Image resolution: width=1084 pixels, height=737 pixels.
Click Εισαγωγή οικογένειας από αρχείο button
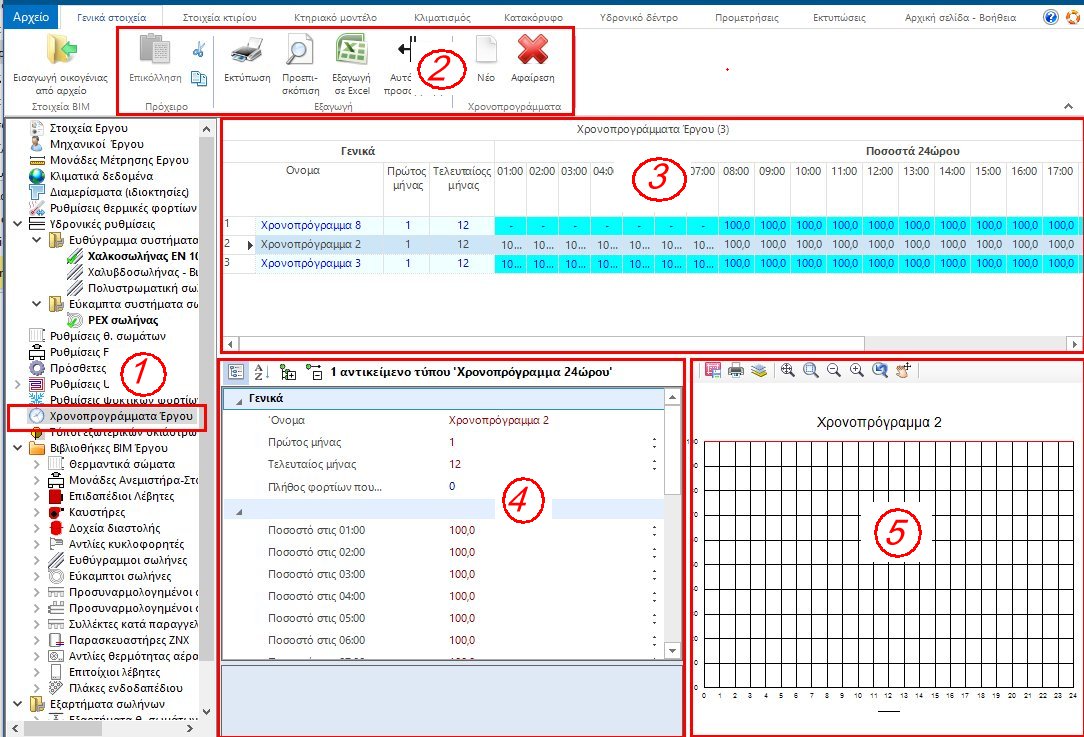coord(60,62)
